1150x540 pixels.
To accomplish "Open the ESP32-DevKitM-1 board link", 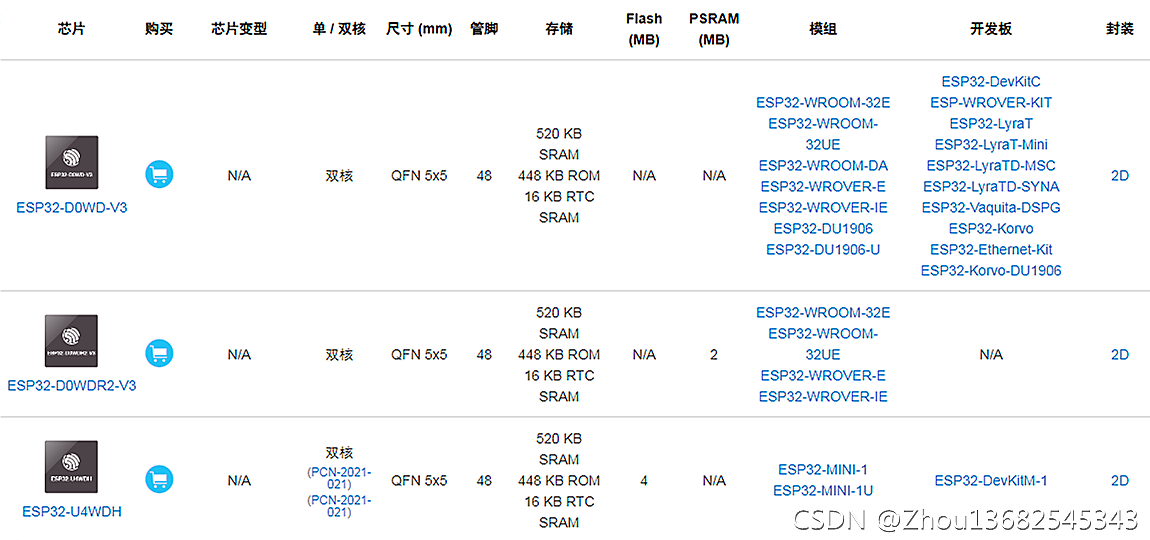I will (991, 481).
